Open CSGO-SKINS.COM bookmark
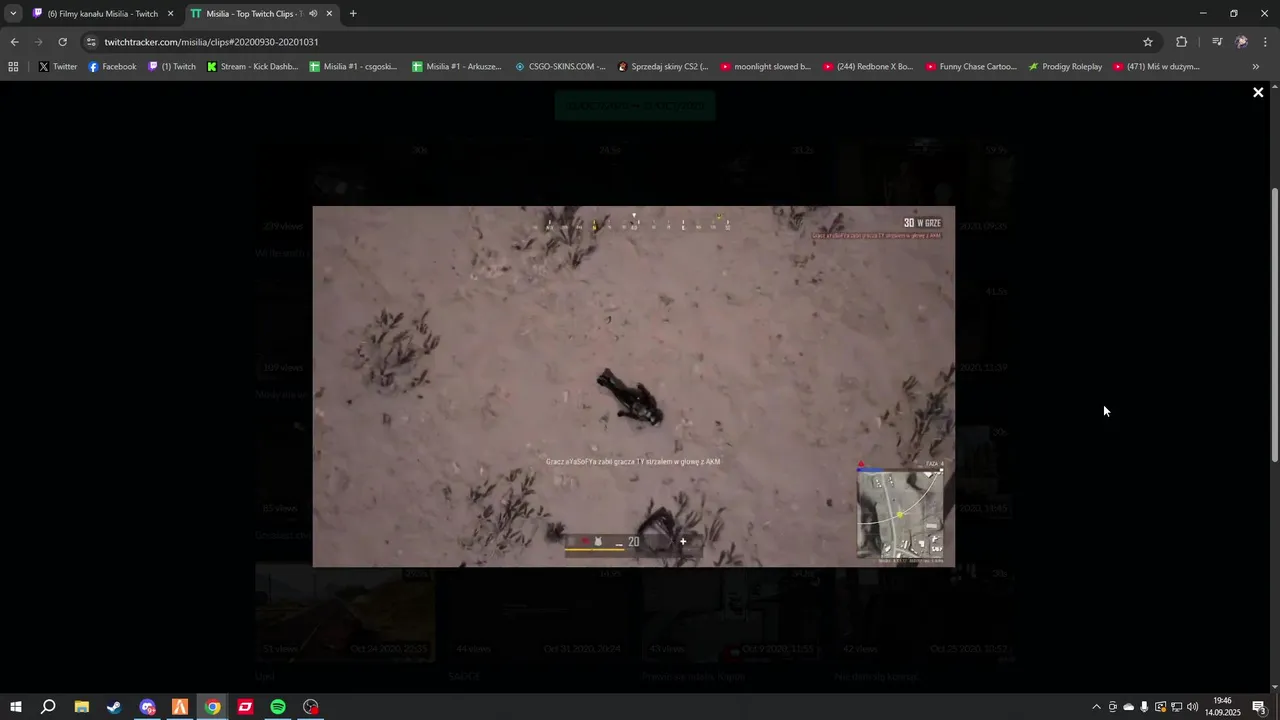The height and width of the screenshot is (720, 1280). [560, 67]
